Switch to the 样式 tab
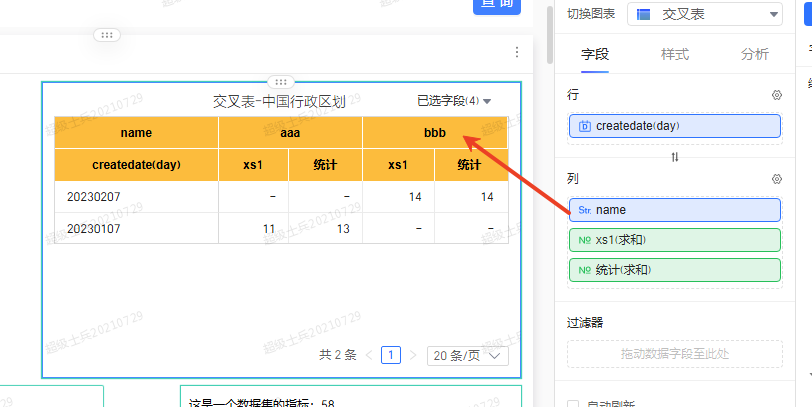Image resolution: width=812 pixels, height=407 pixels. [675, 54]
